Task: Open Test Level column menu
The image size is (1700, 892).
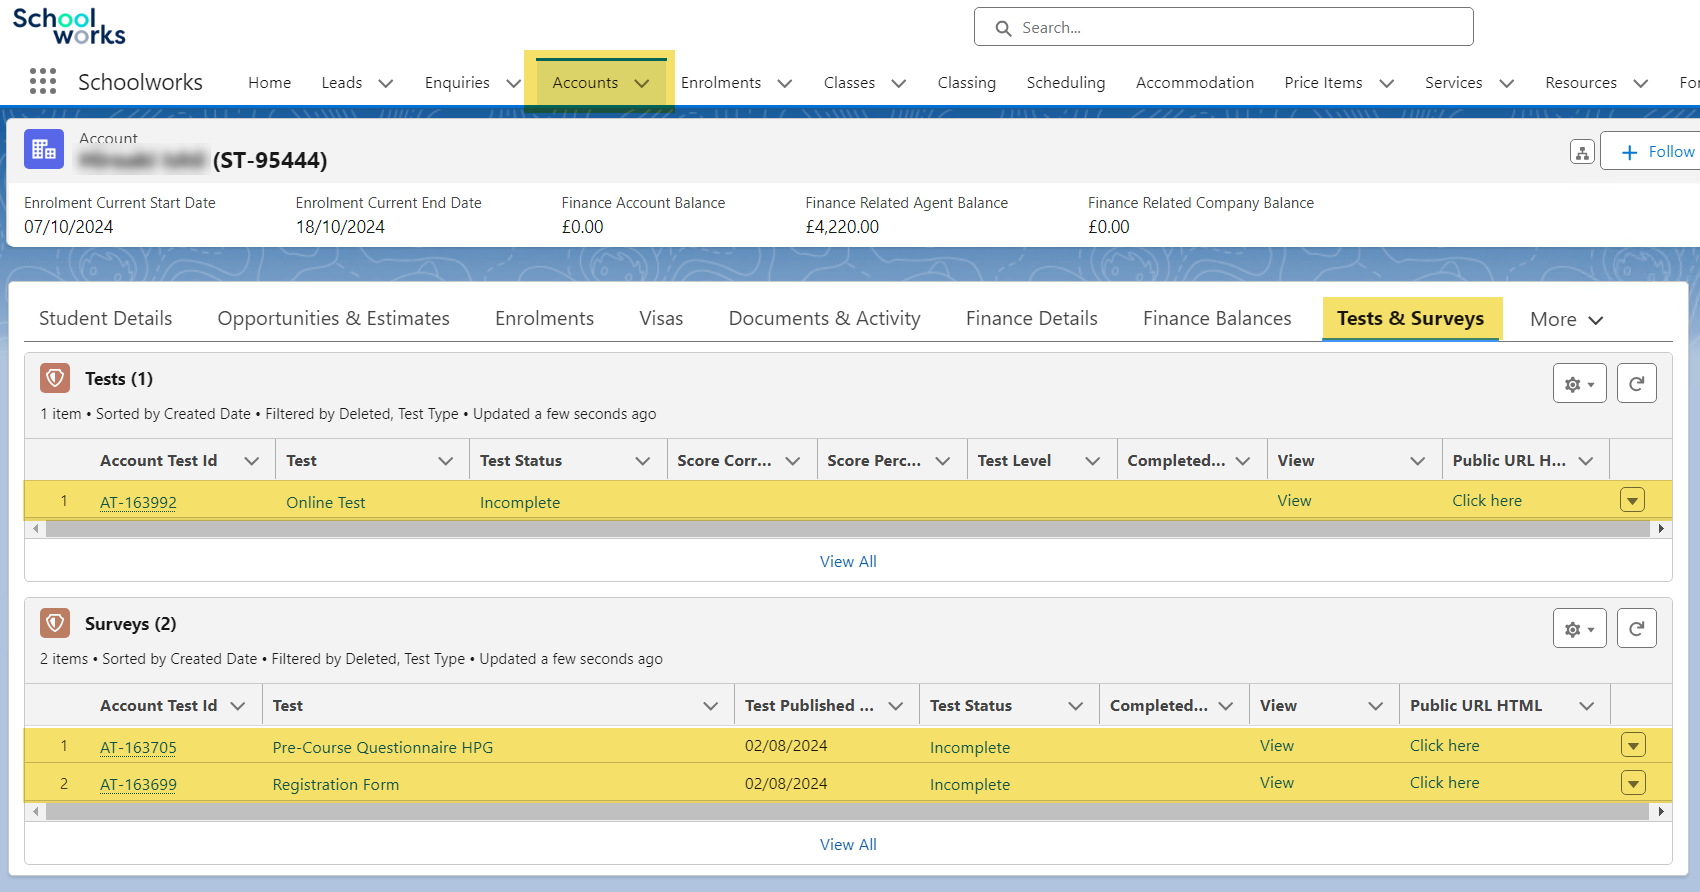Action: [x=1093, y=461]
